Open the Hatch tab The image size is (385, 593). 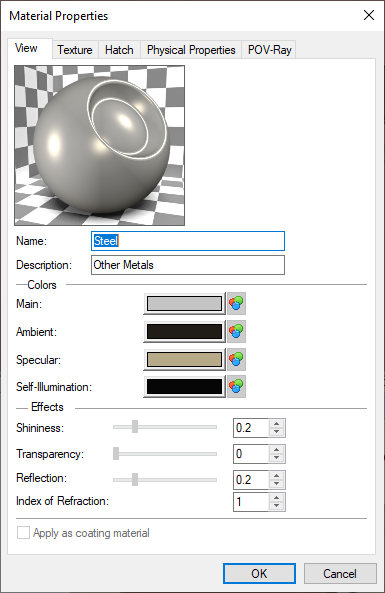(119, 50)
